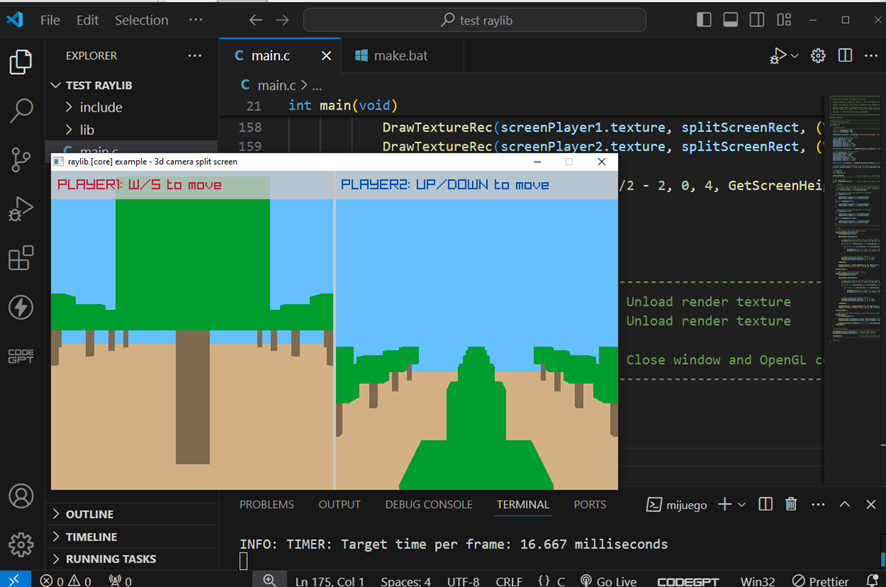886x587 pixels.
Task: Toggle the secondary side bar layout
Action: 756,20
